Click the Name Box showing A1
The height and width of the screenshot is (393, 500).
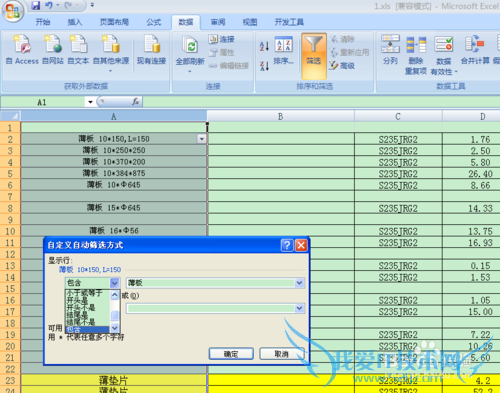coord(43,102)
